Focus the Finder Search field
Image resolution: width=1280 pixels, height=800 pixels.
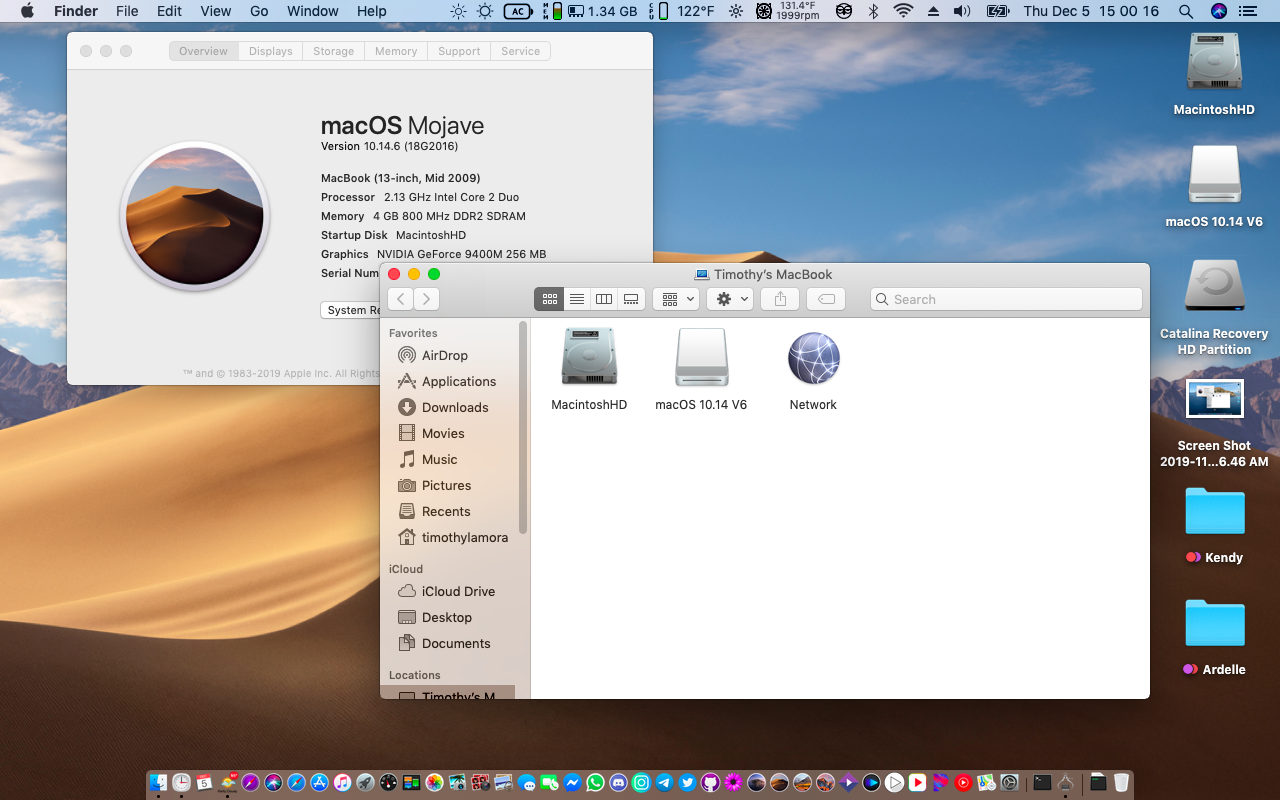(1006, 299)
